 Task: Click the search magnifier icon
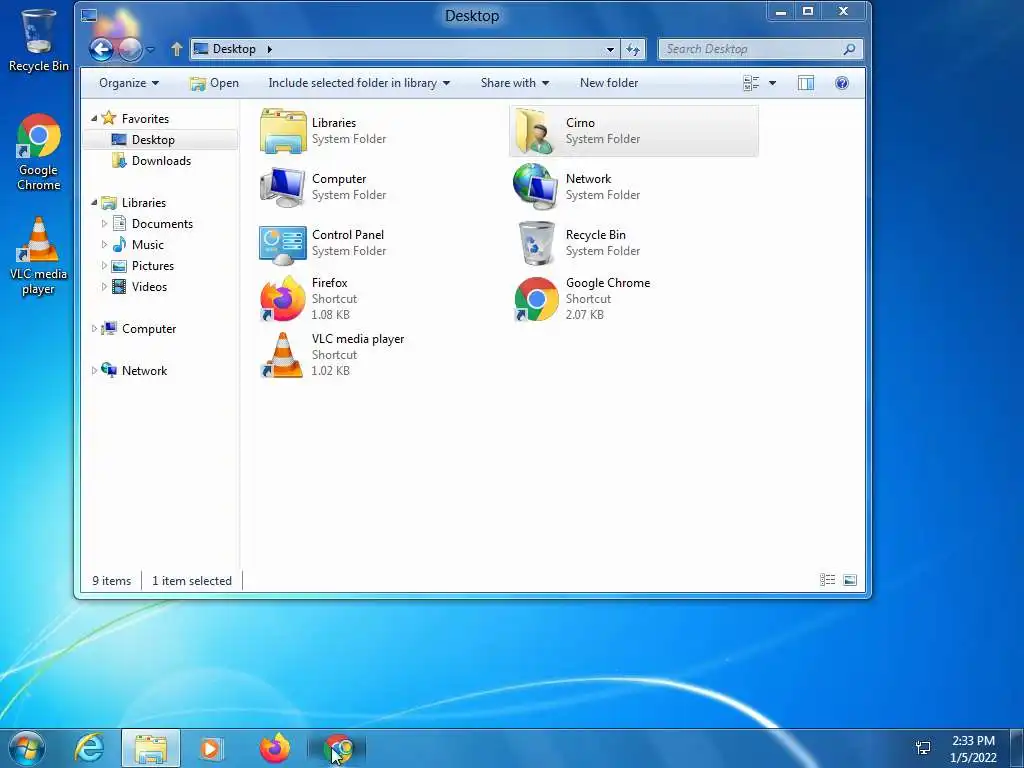pos(849,49)
